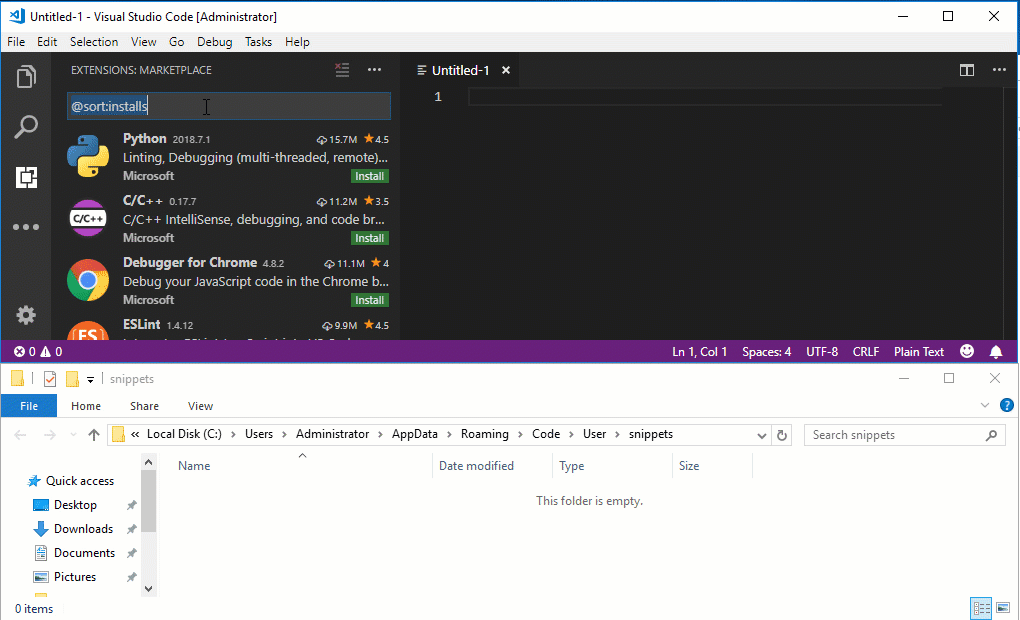Click editor line 1 text area

click(705, 97)
